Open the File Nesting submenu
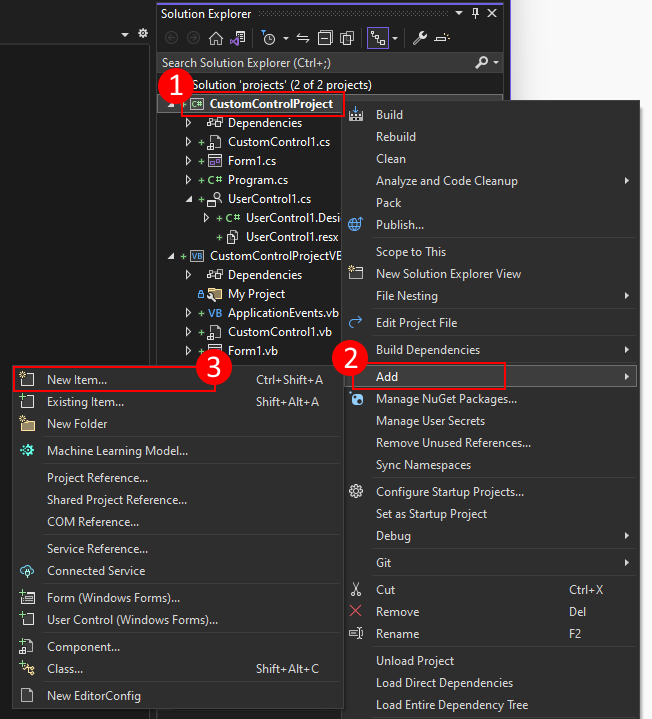Viewport: 652px width, 719px height. pos(491,296)
